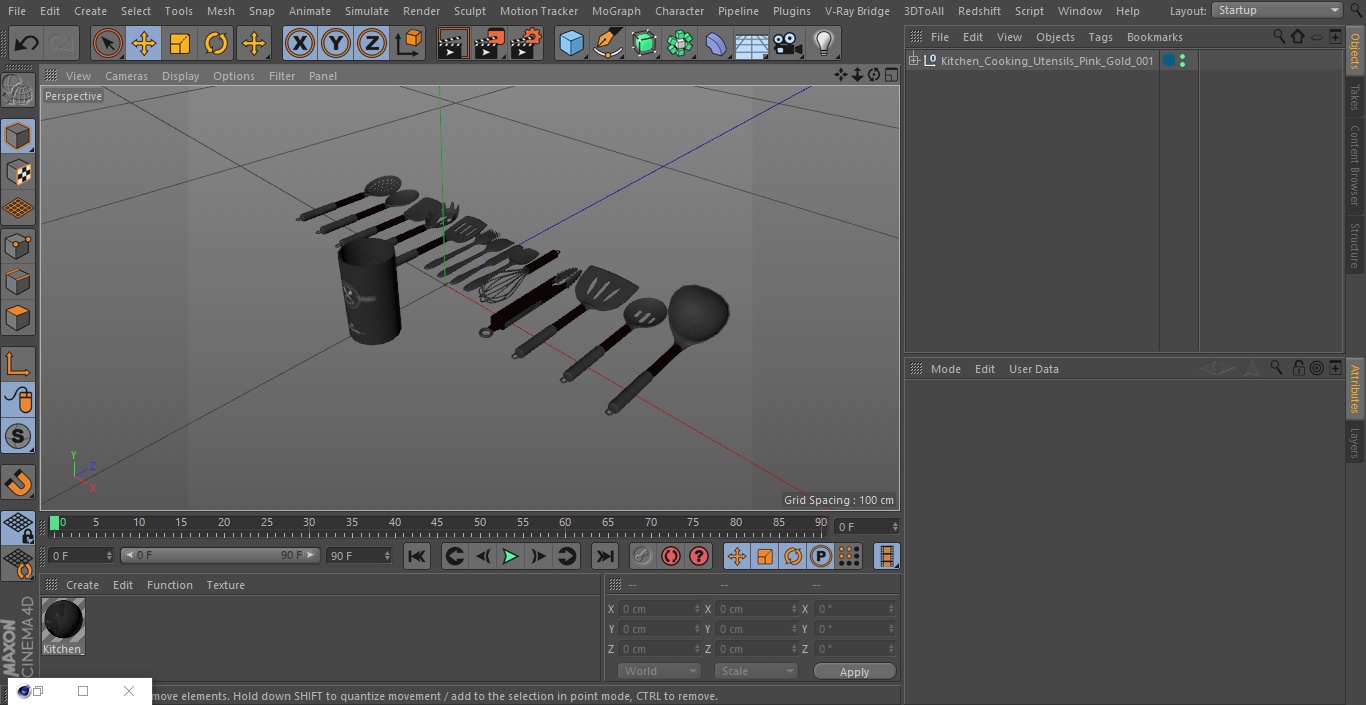The height and width of the screenshot is (705, 1366).
Task: Toggle the coordinate system icon
Action: pos(409,43)
